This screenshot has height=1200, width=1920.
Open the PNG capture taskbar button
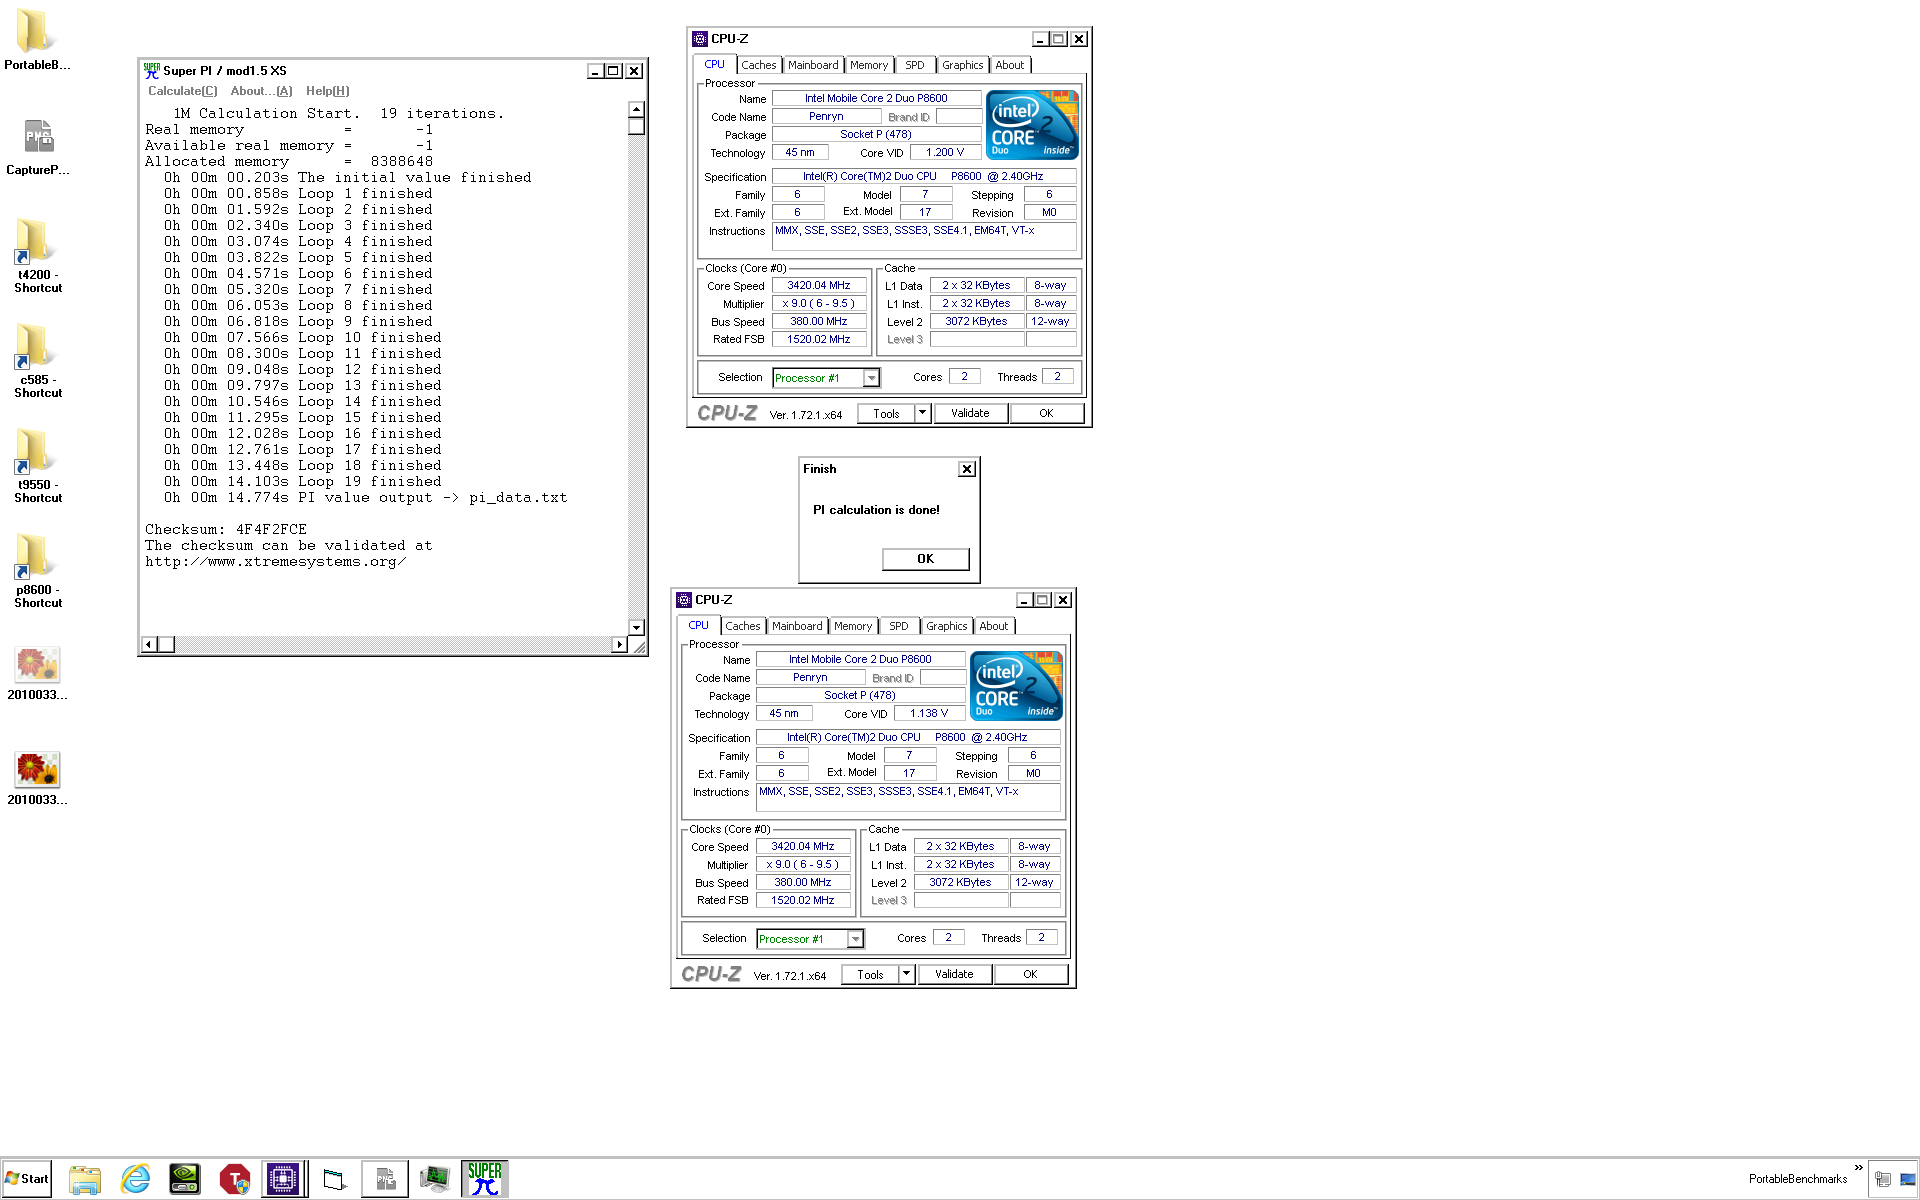coord(385,1179)
